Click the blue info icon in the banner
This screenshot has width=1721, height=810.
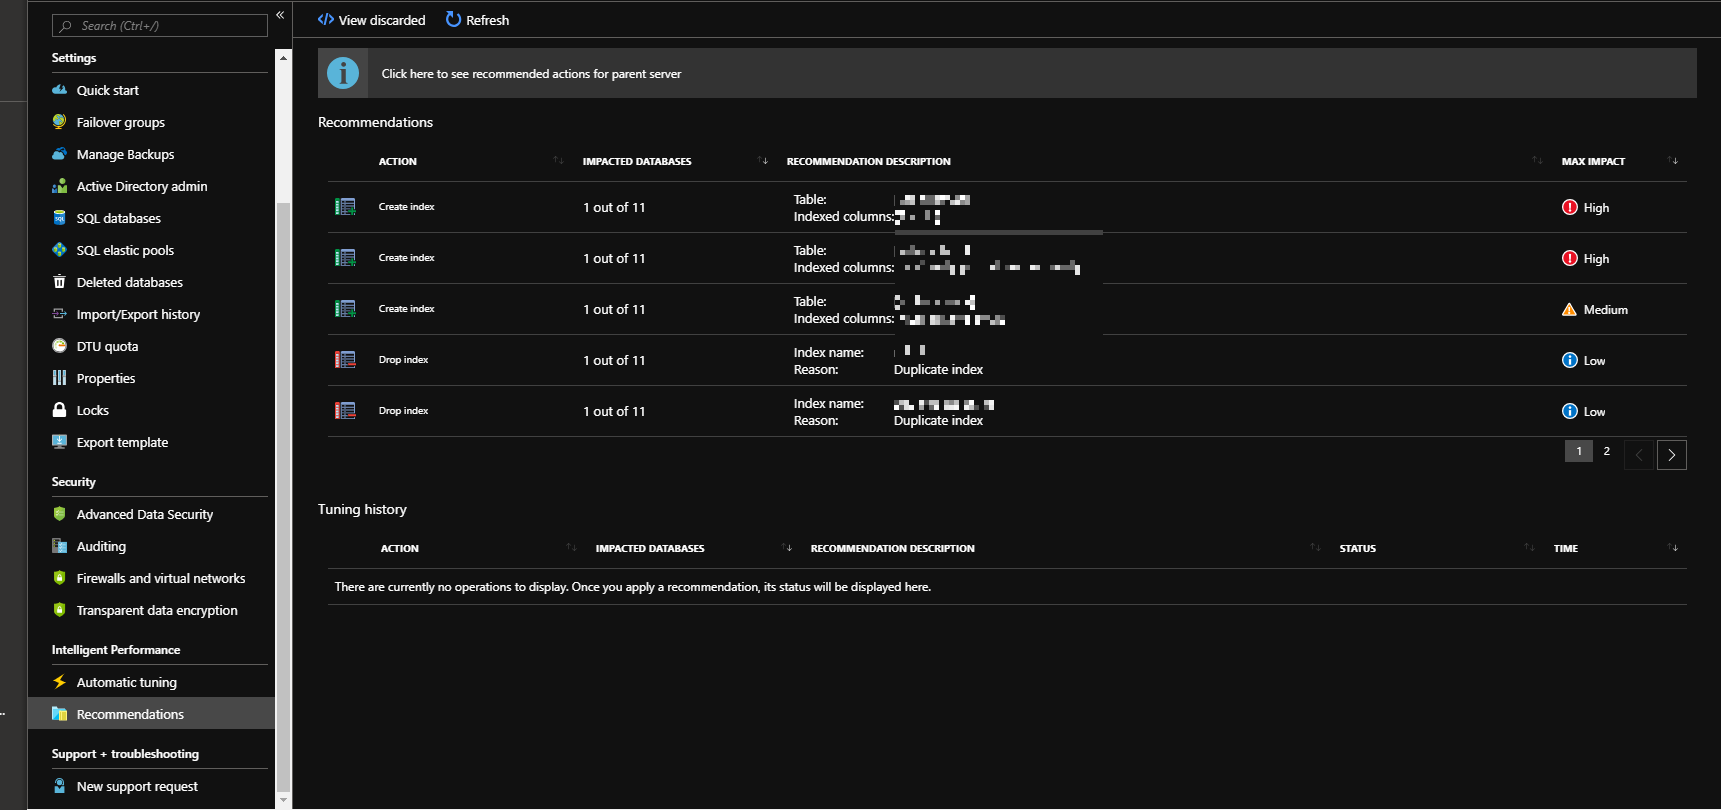point(343,73)
